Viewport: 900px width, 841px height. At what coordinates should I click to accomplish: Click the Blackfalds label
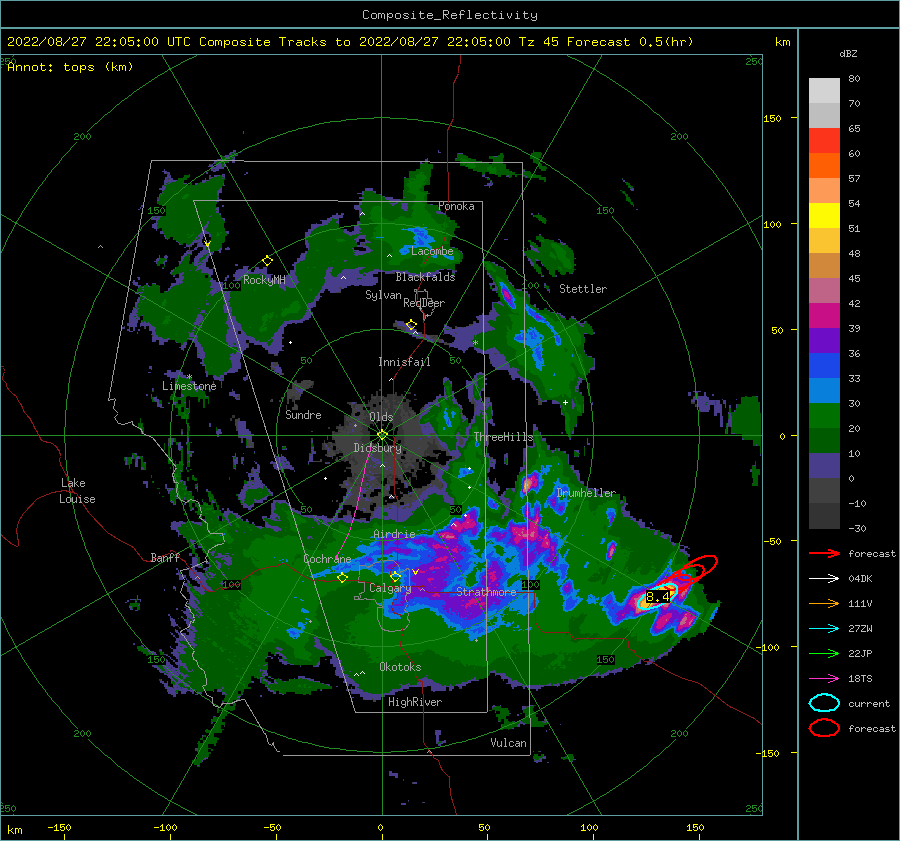(425, 277)
